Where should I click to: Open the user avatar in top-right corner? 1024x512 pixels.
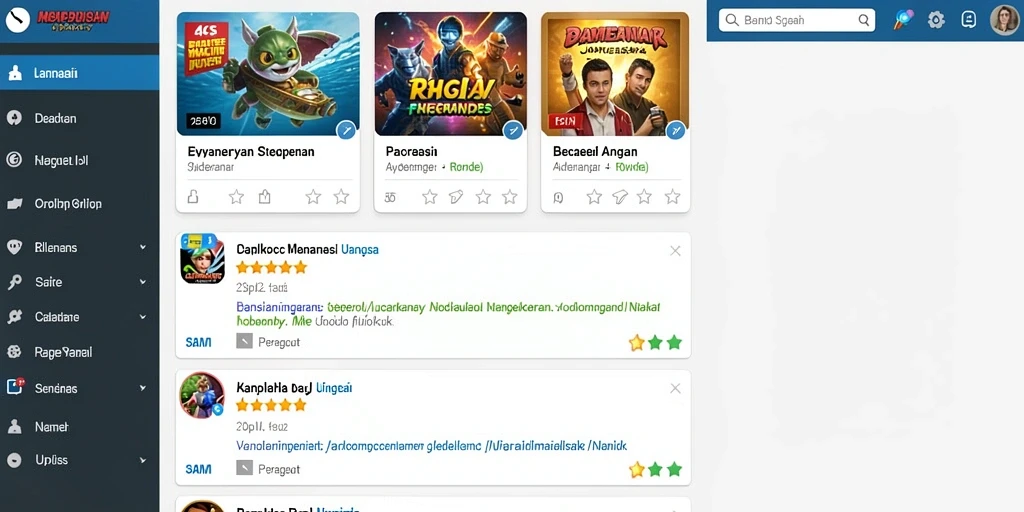pyautogui.click(x=1004, y=20)
